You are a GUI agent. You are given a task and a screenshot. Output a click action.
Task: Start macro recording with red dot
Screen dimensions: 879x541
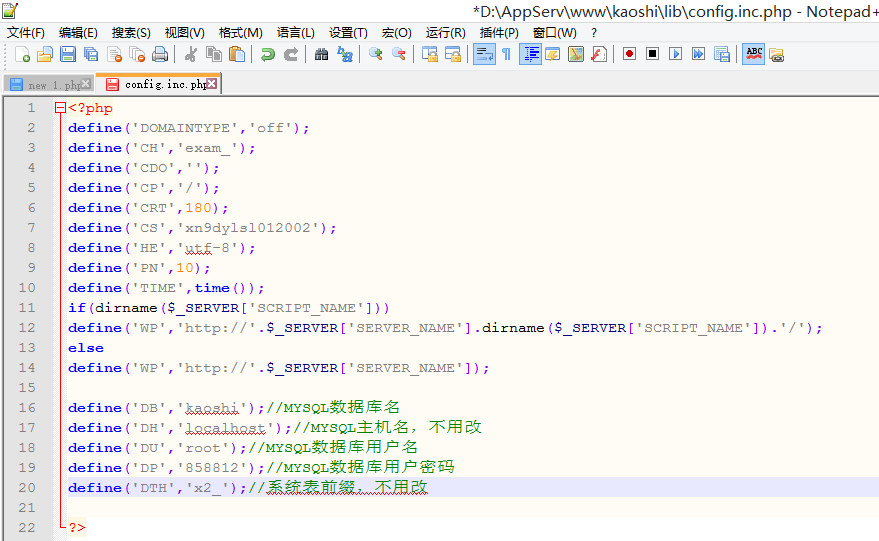(629, 54)
